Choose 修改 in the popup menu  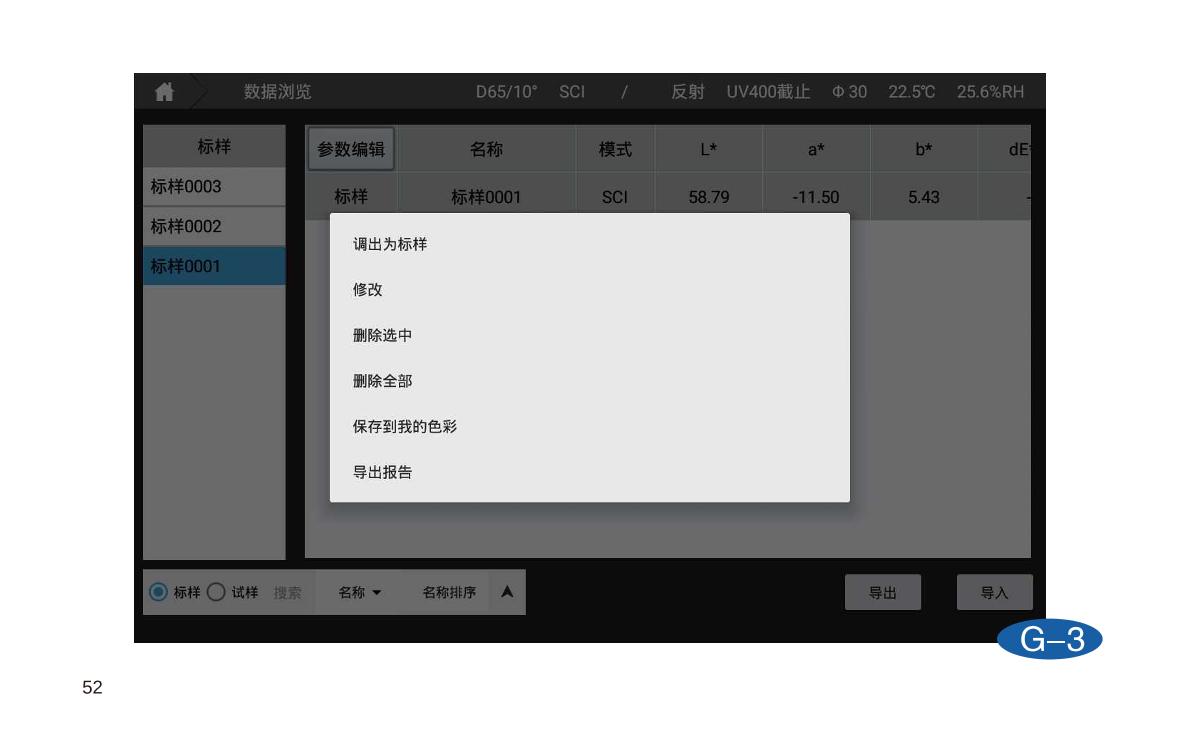coord(368,290)
